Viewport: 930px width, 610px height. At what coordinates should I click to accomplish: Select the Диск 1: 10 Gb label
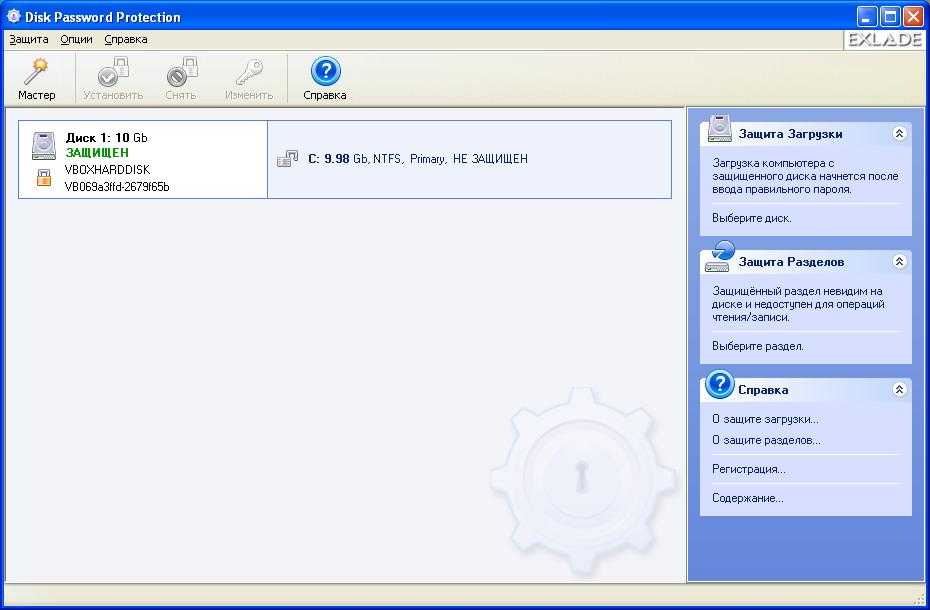[107, 138]
